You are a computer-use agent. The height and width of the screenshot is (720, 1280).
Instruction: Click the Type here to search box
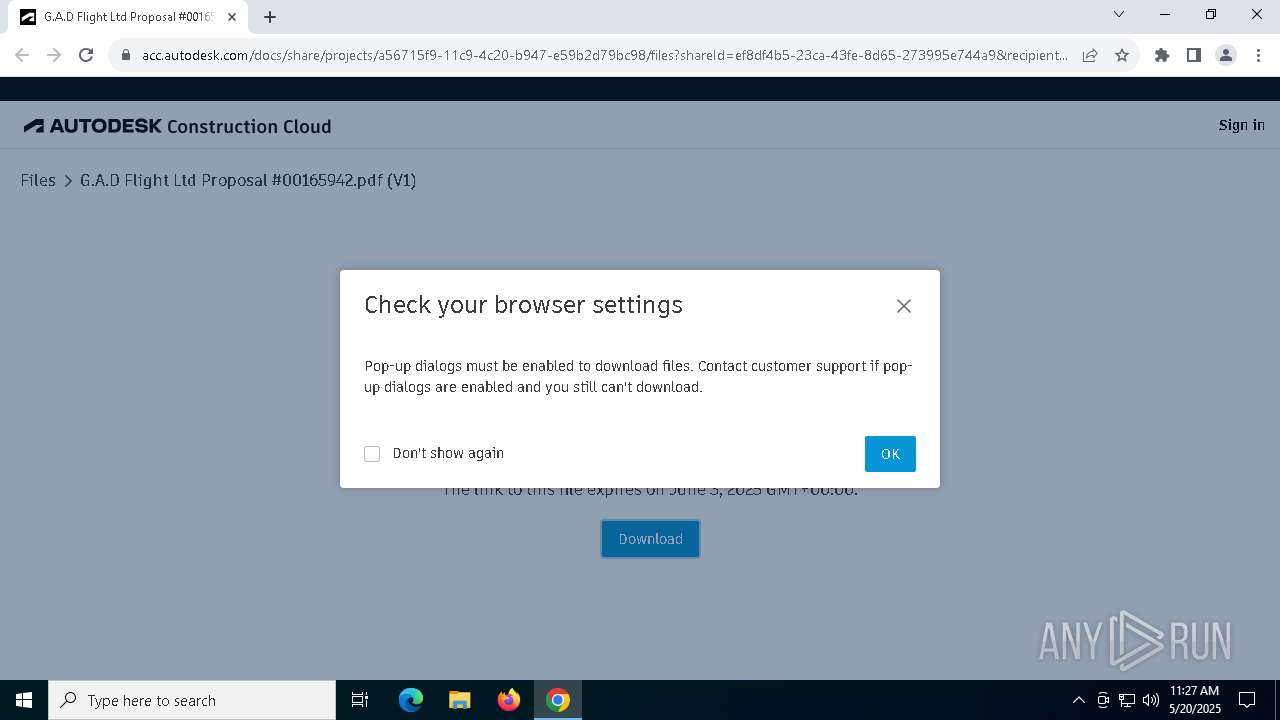[x=192, y=700]
